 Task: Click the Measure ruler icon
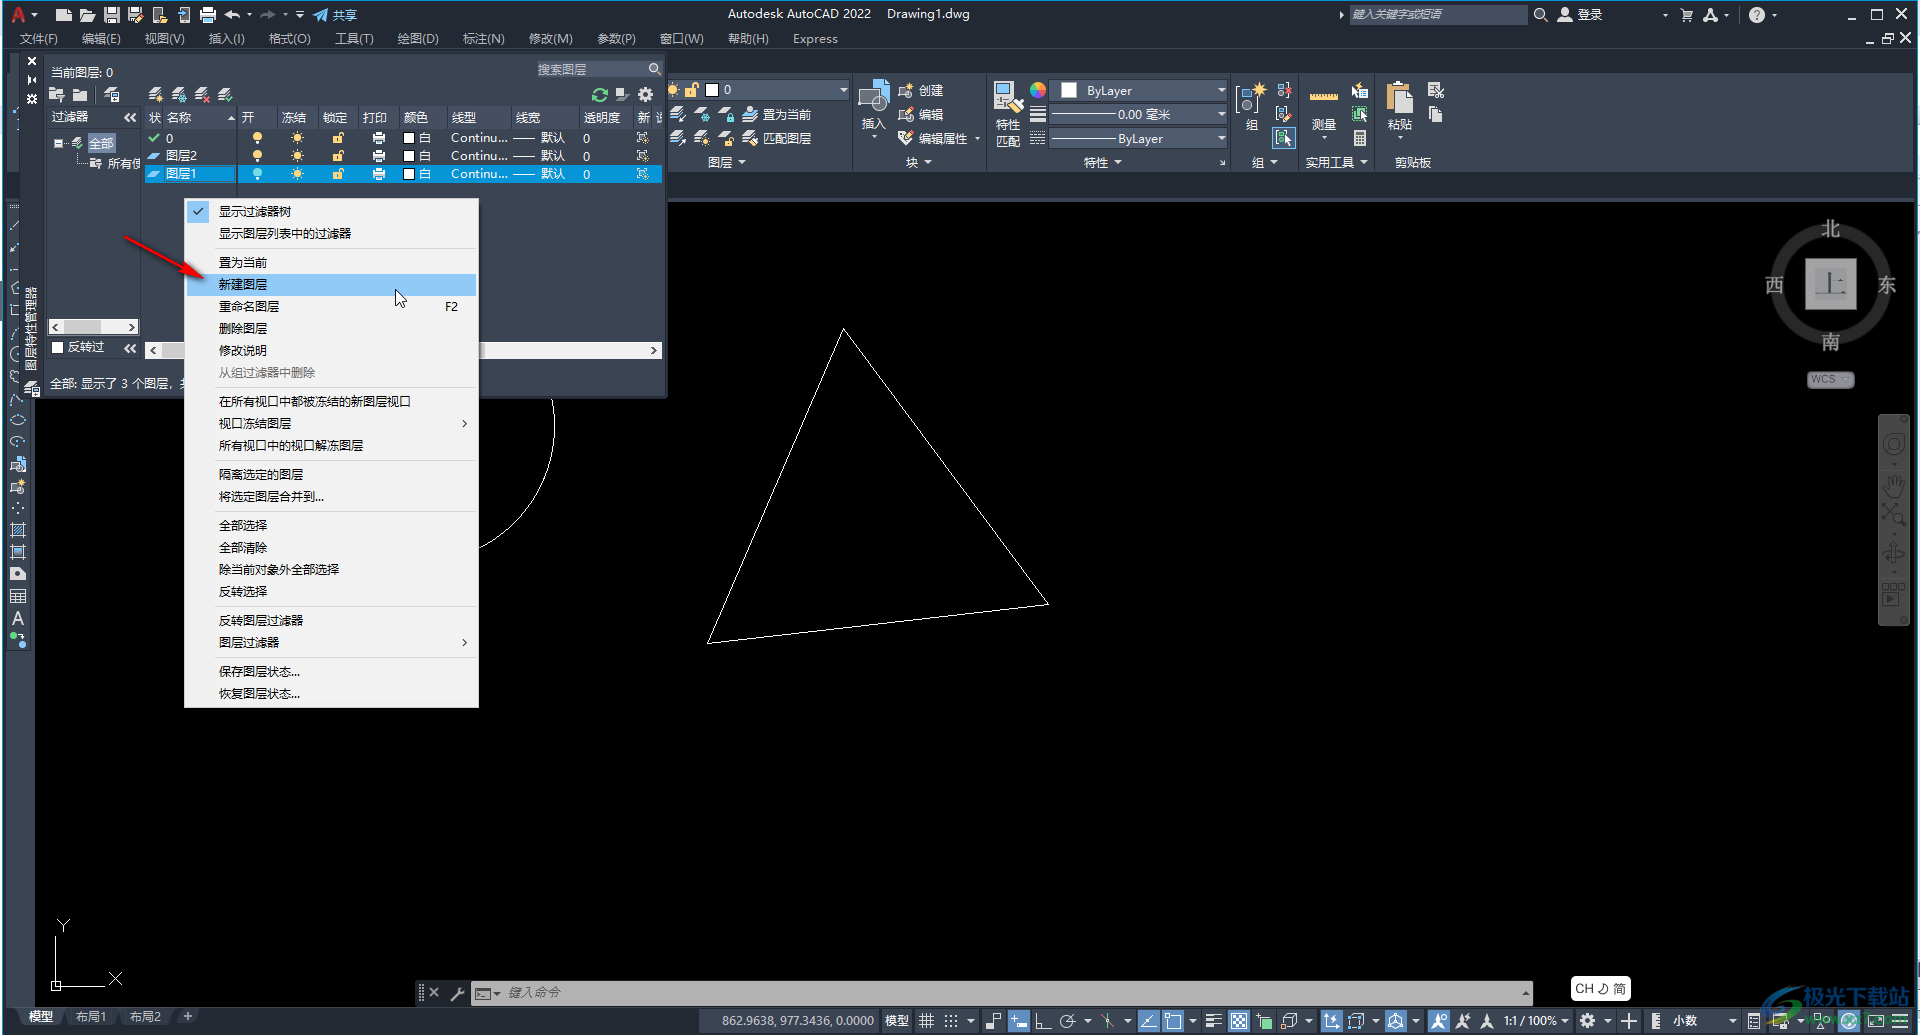[x=1324, y=97]
